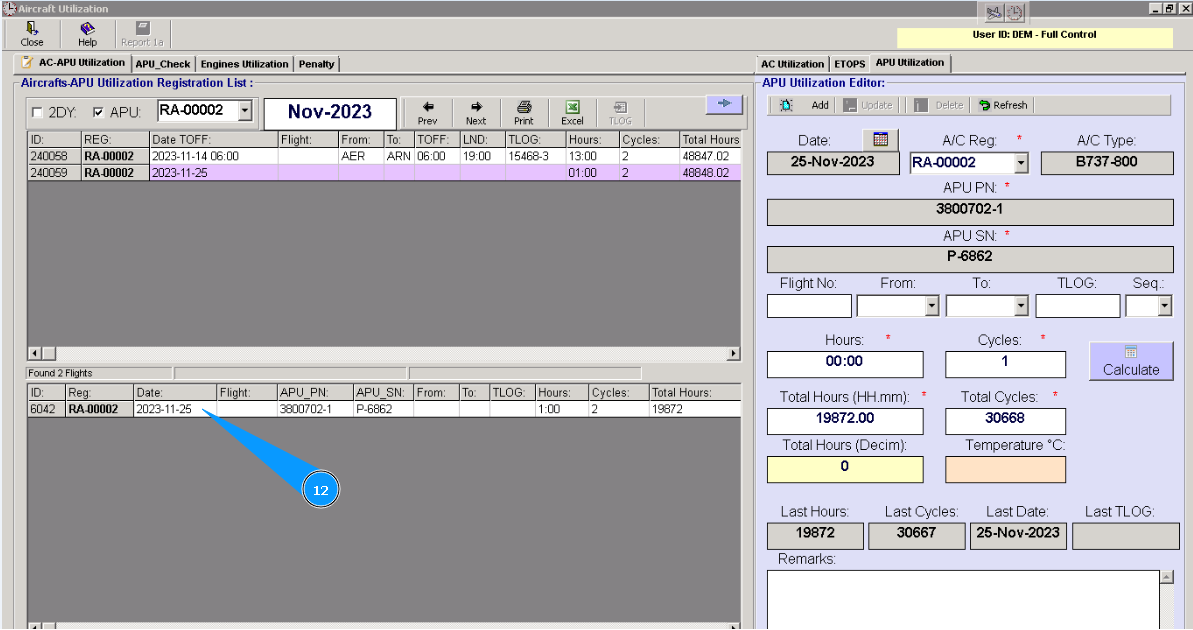Open the From airport dropdown
This screenshot has width=1193, height=630.
(932, 307)
